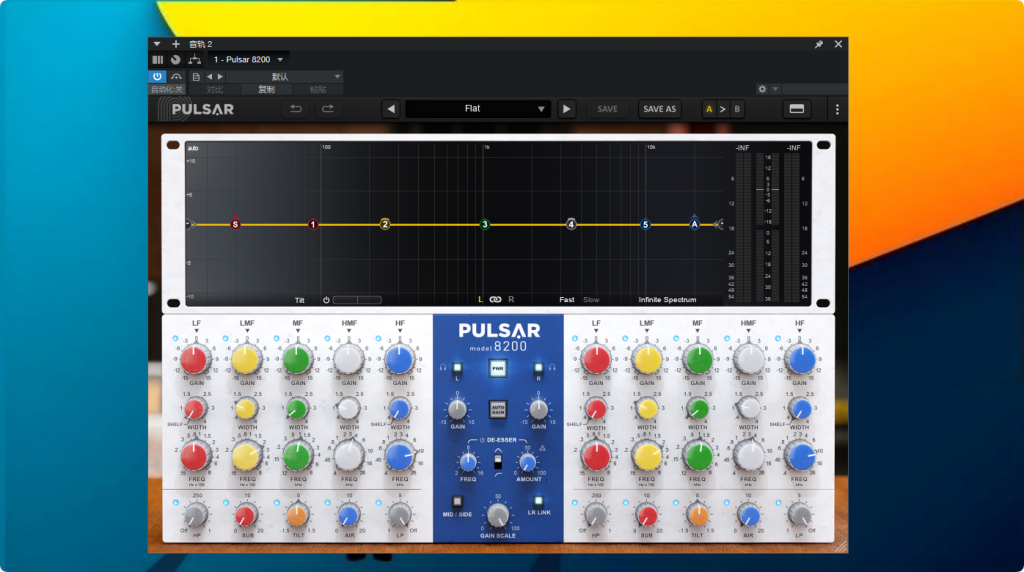Image resolution: width=1024 pixels, height=572 pixels.
Task: Open the 1 - Pulsar 8200 dropdown
Action: coord(248,59)
